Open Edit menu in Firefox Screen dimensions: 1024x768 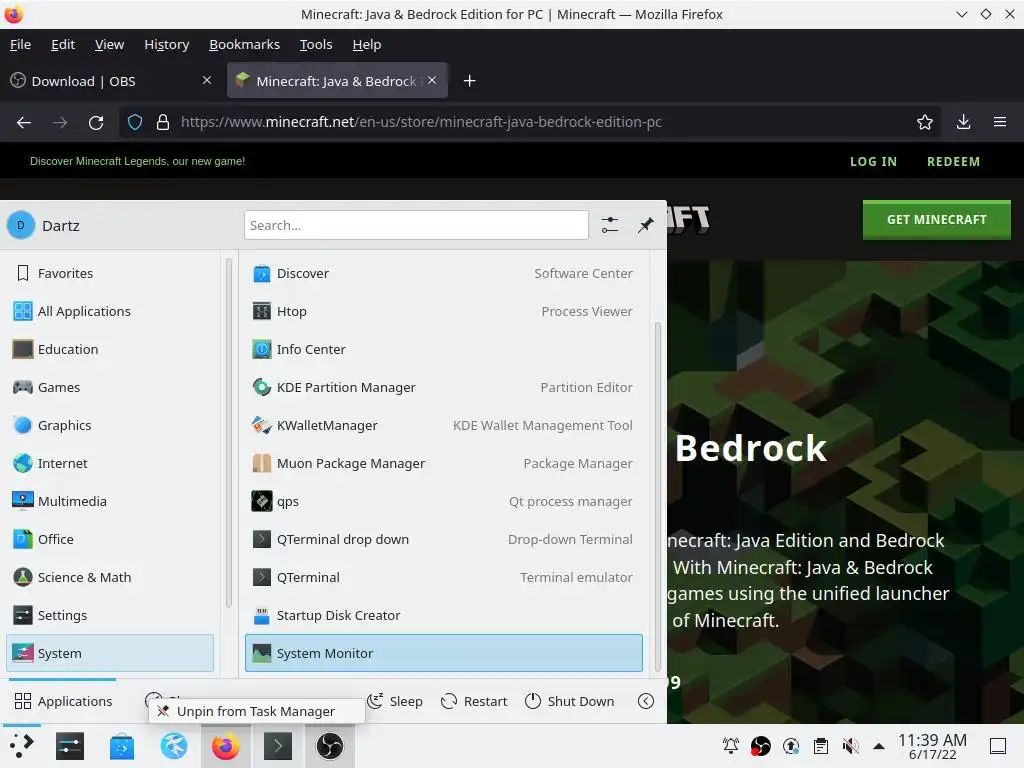tap(63, 44)
